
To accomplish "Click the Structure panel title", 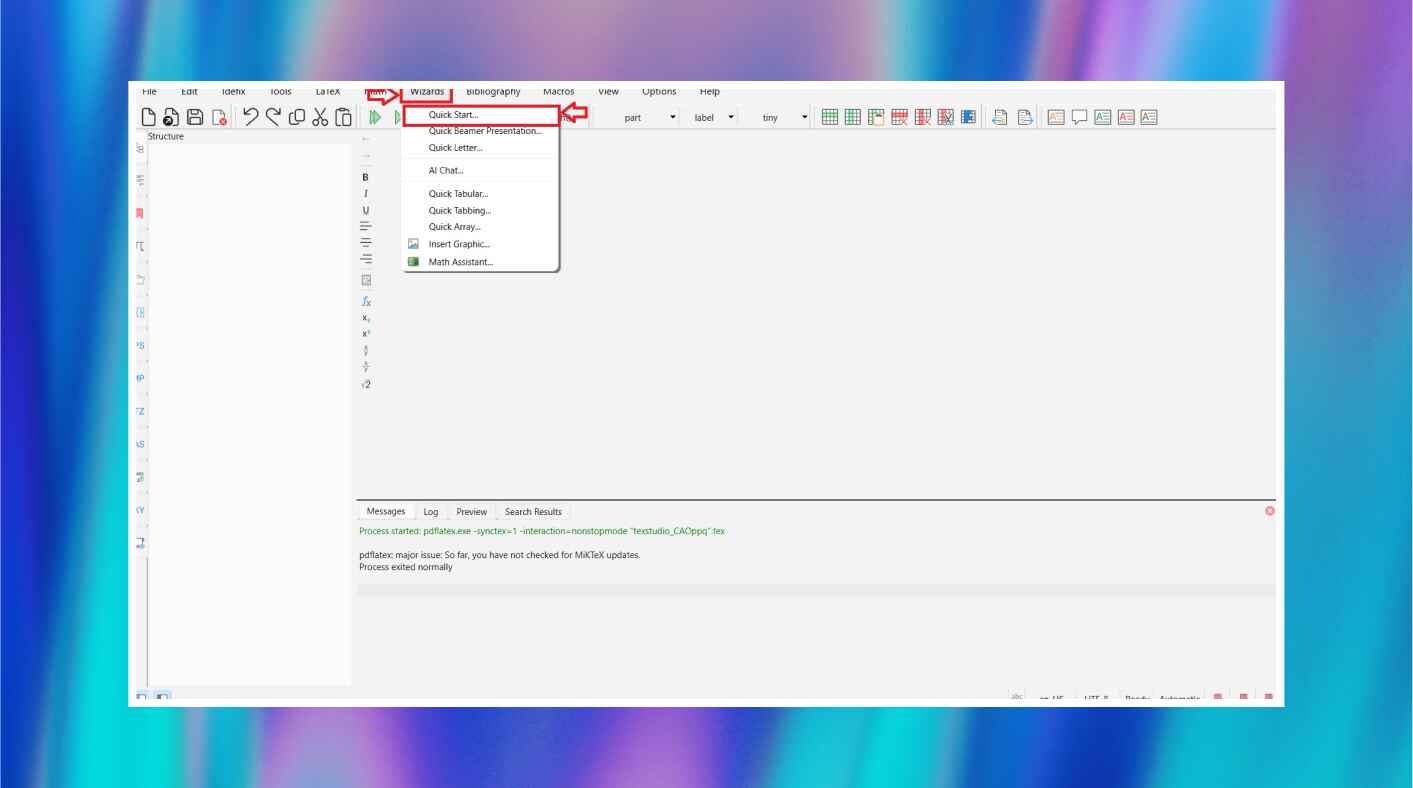I will tap(166, 136).
